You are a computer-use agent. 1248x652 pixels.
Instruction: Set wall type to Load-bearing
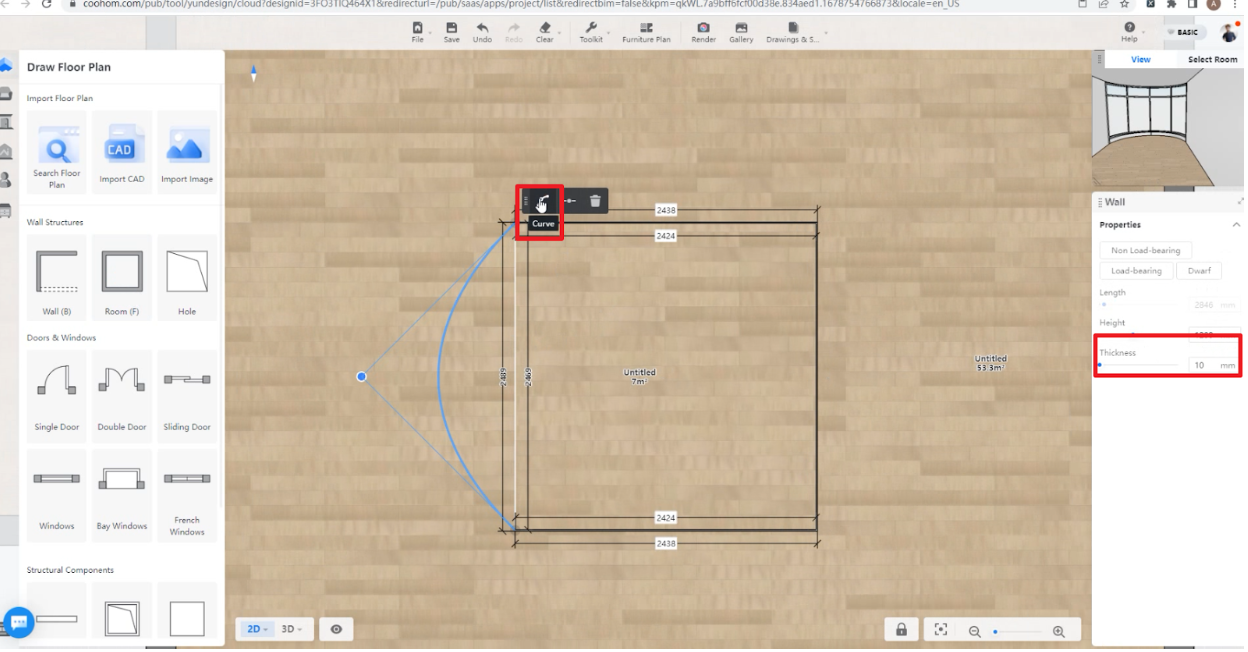click(1136, 271)
